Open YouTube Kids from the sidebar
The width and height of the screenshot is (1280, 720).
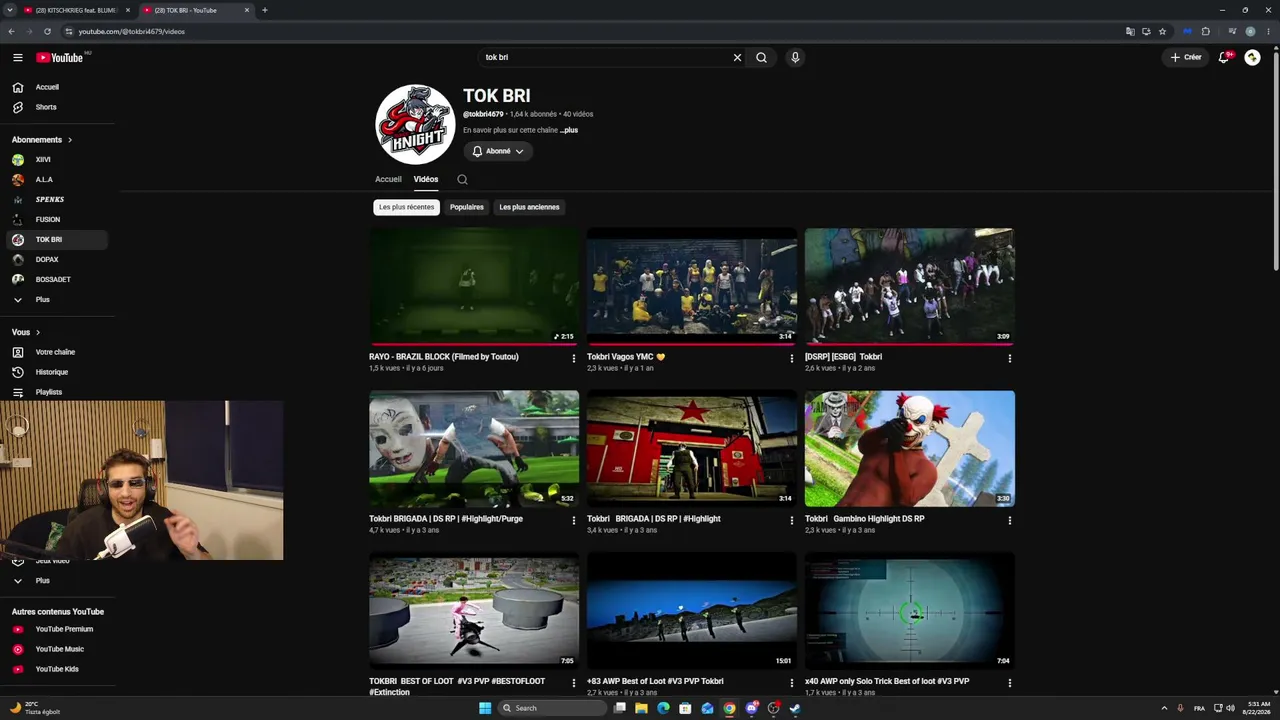click(57, 669)
